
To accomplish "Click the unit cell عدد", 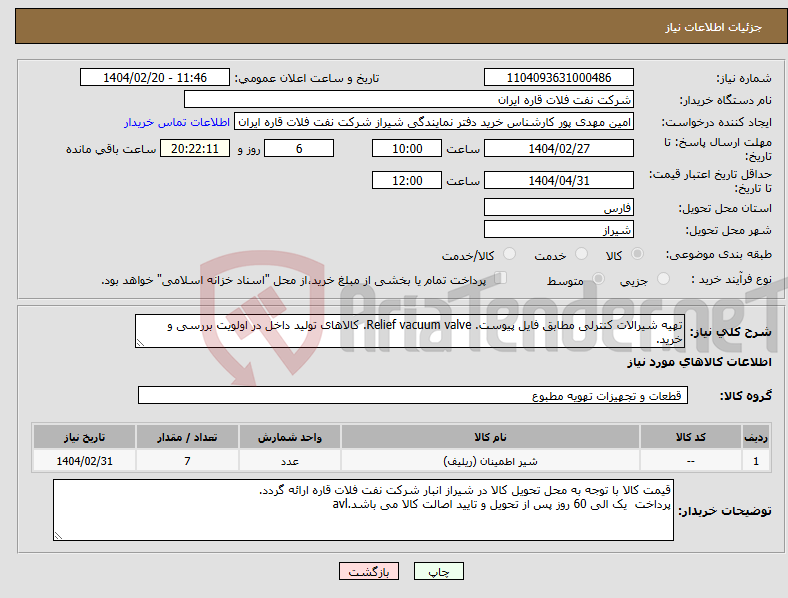I will (x=289, y=461).
